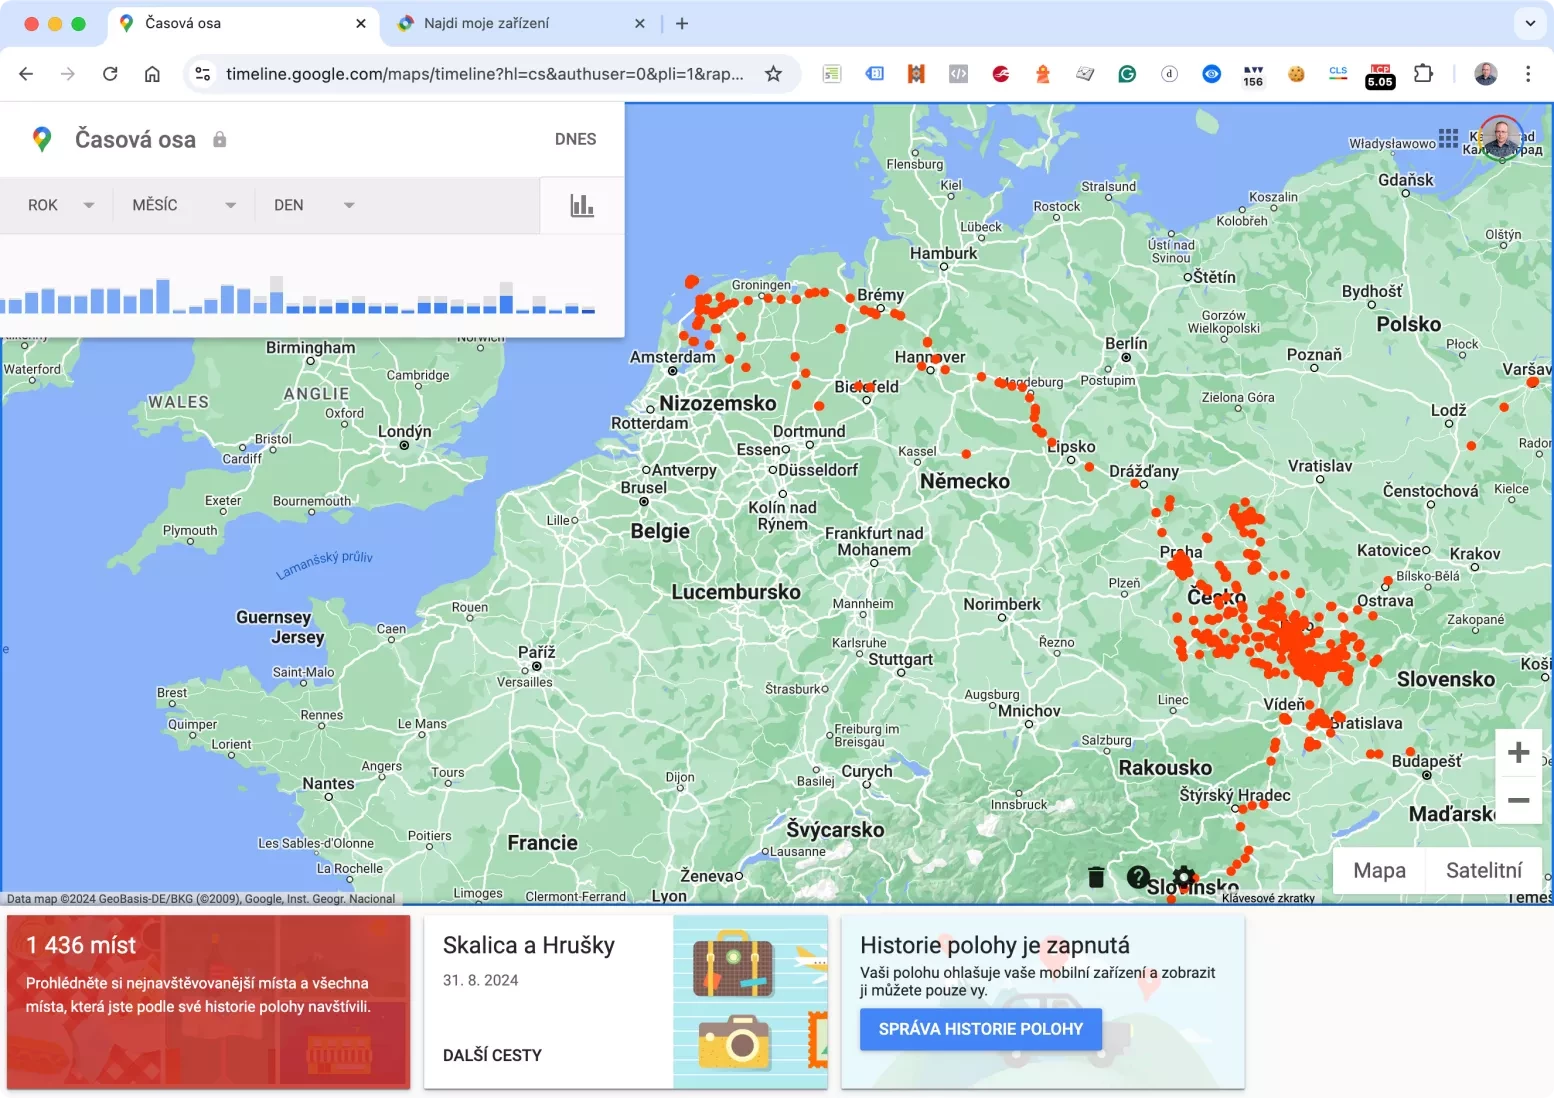Open the help question mark icon
Screen dimensions: 1554x1098
(x=1138, y=877)
